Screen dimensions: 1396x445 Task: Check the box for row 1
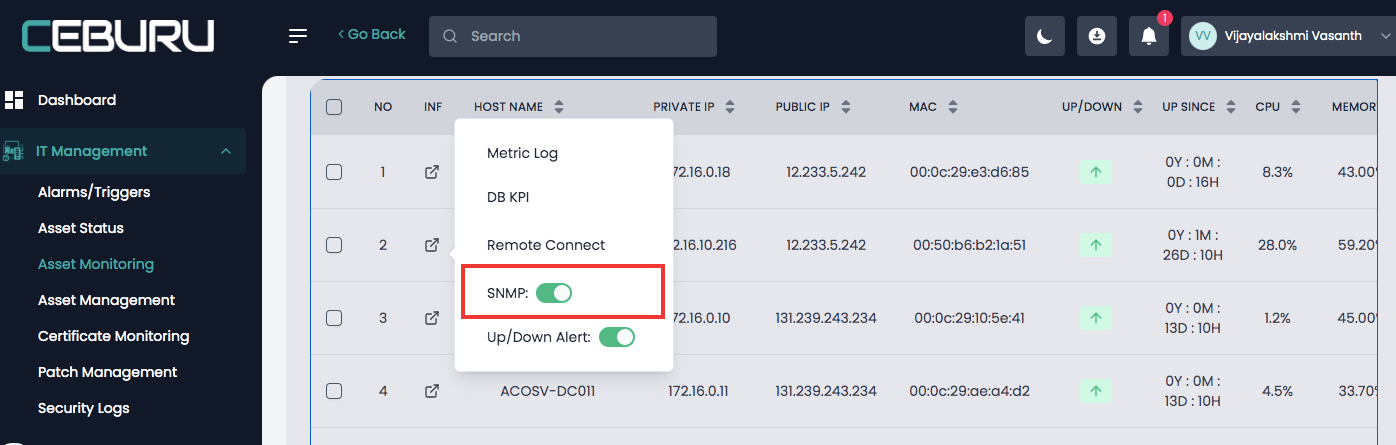coord(334,172)
